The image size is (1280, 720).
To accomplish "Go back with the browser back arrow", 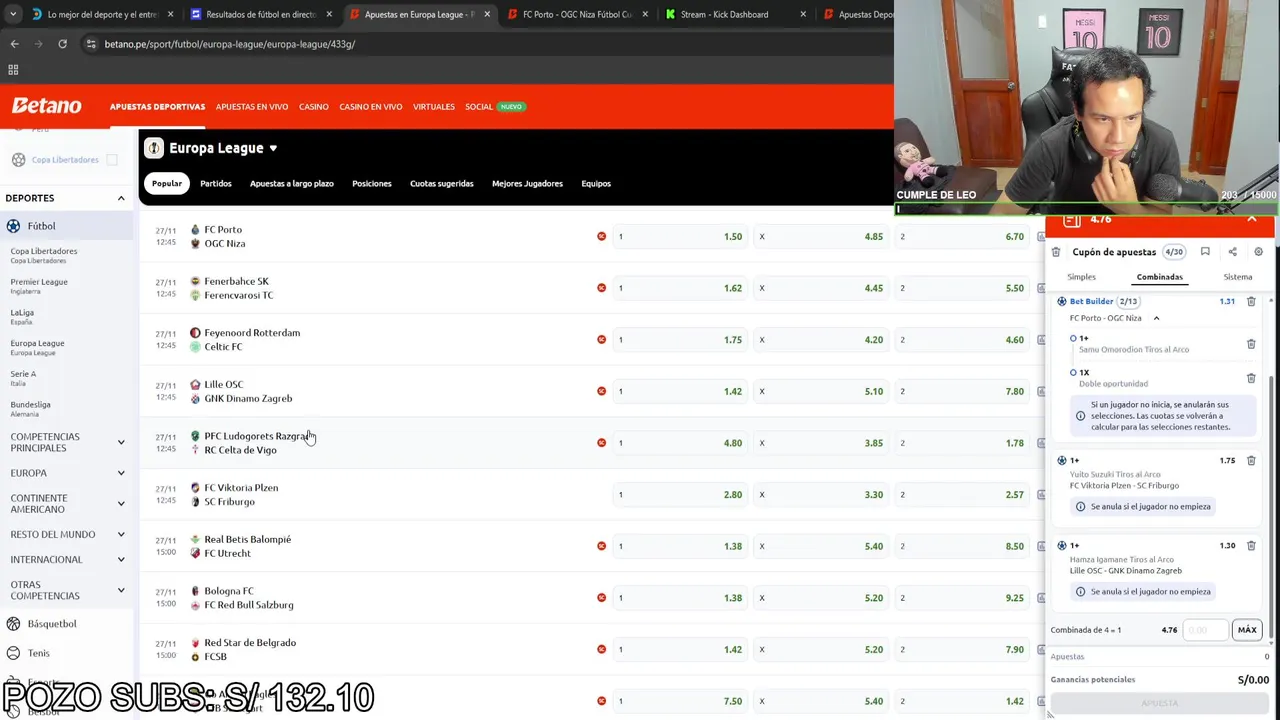I will [14, 44].
